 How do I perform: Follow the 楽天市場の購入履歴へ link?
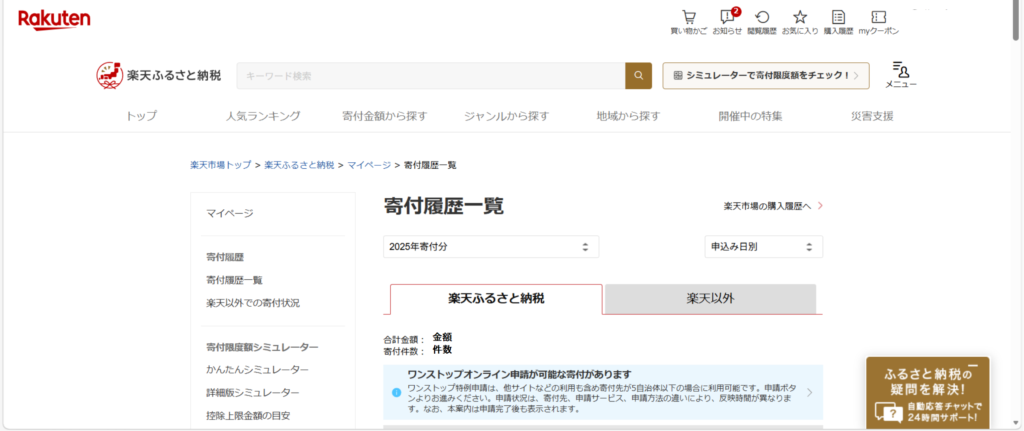tap(772, 206)
